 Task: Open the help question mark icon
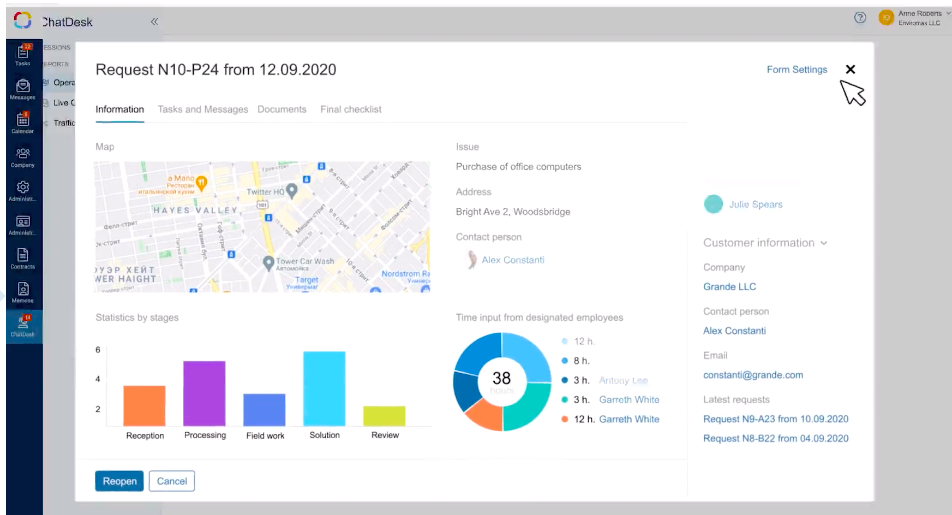[860, 18]
